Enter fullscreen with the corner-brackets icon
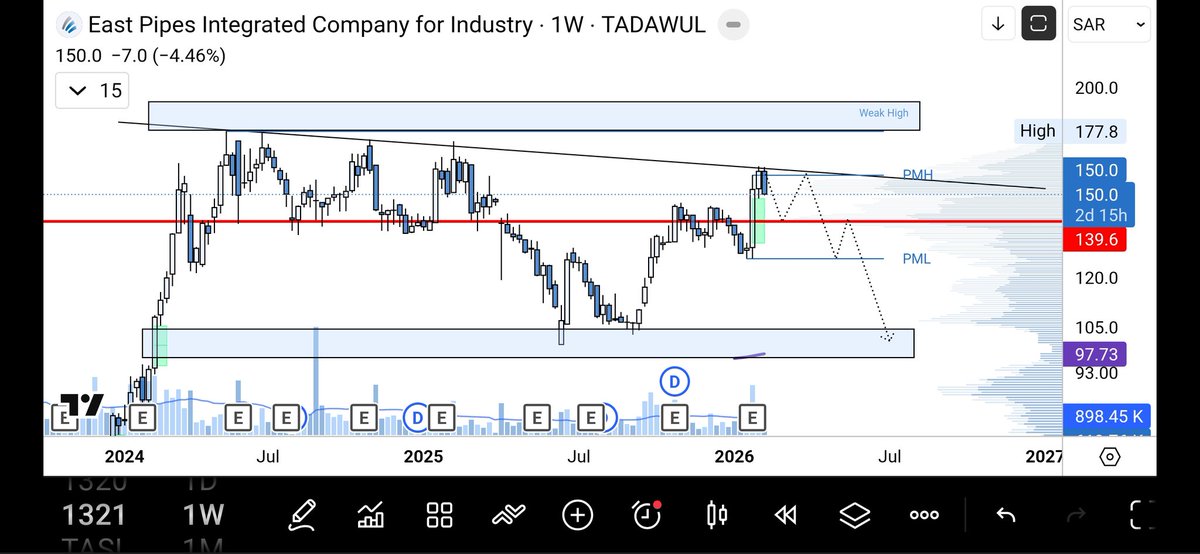The width and height of the screenshot is (1200, 554). [1142, 514]
